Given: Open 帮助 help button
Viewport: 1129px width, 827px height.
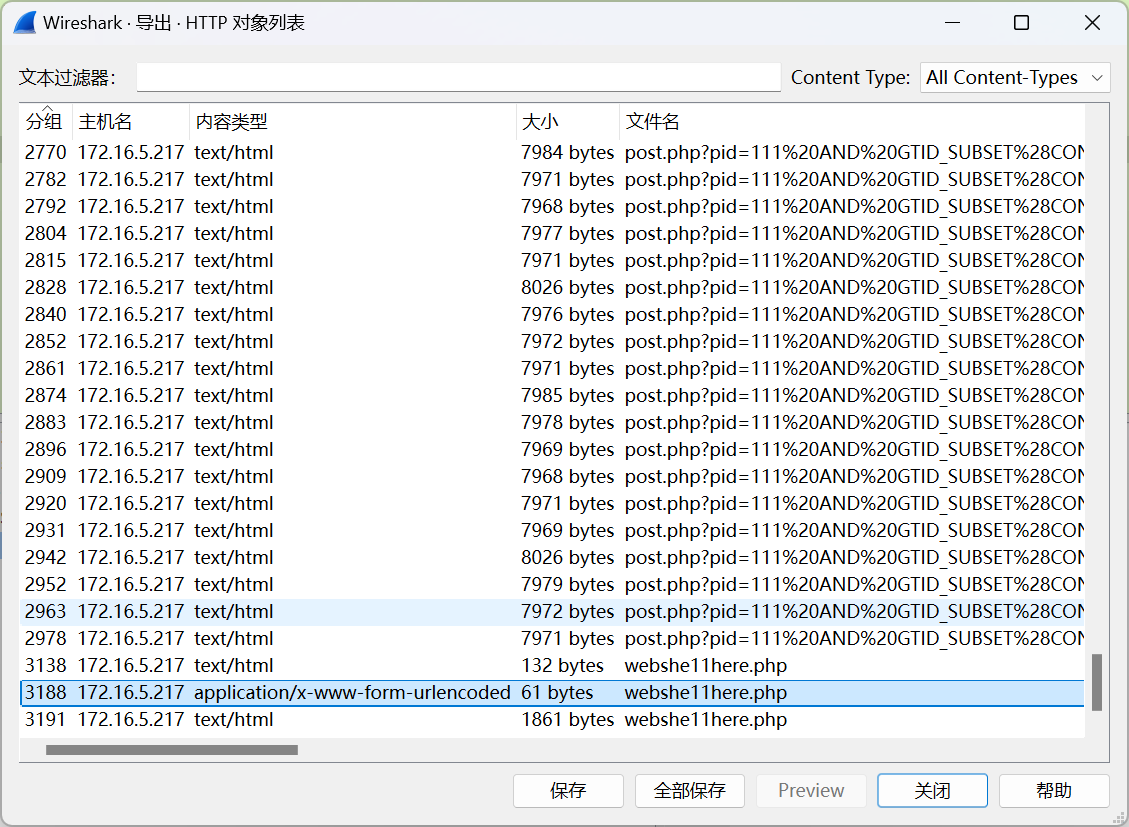Looking at the screenshot, I should coord(1054,790).
